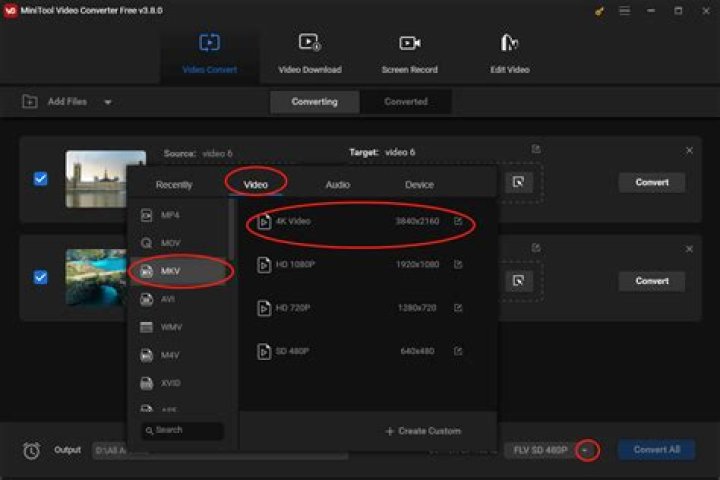Click the format Search field
The width and height of the screenshot is (720, 480).
[x=183, y=430]
